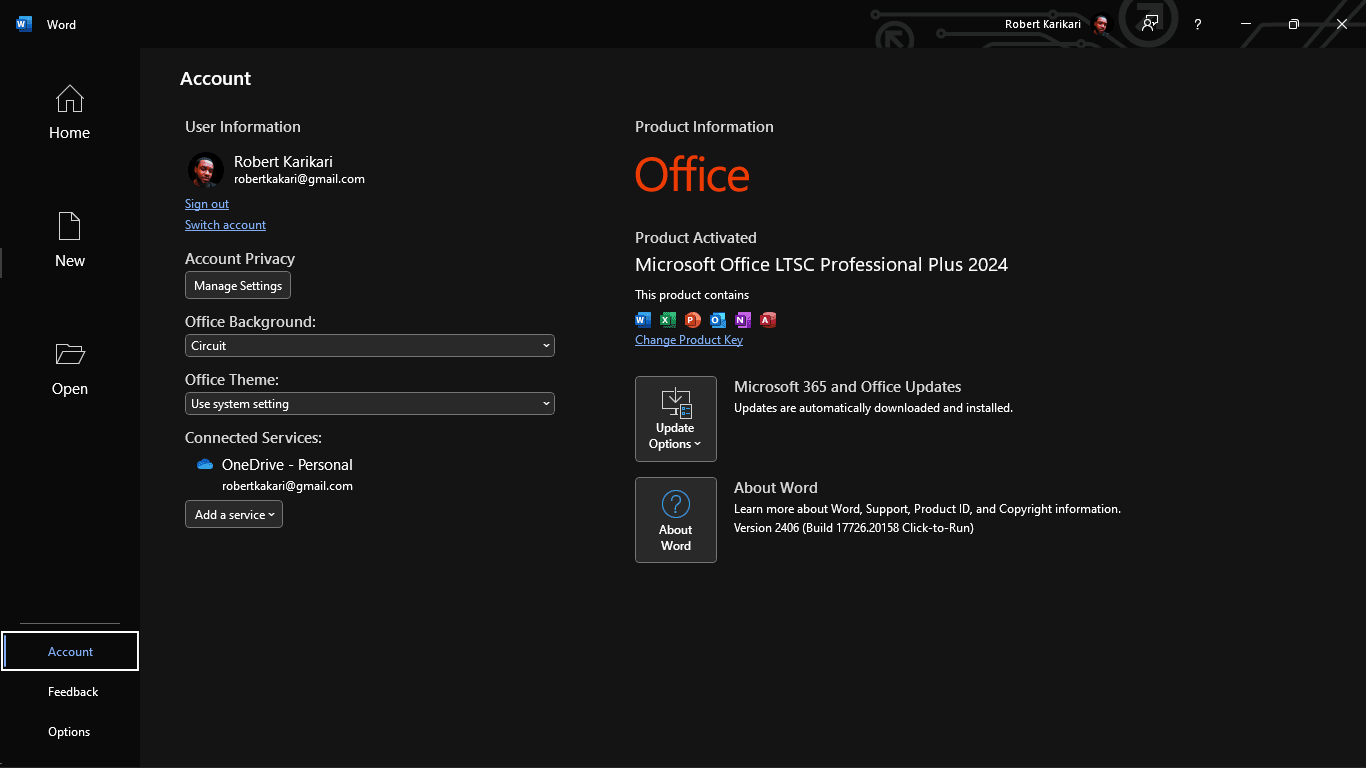The width and height of the screenshot is (1366, 768).
Task: Open the Home page in sidebar
Action: [69, 112]
